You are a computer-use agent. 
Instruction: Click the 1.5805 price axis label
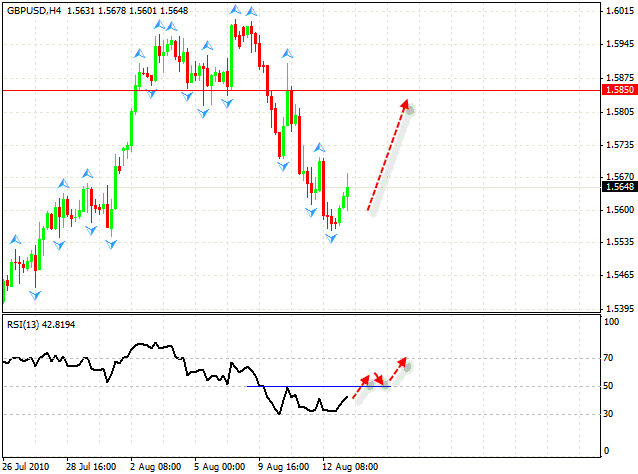click(620, 111)
